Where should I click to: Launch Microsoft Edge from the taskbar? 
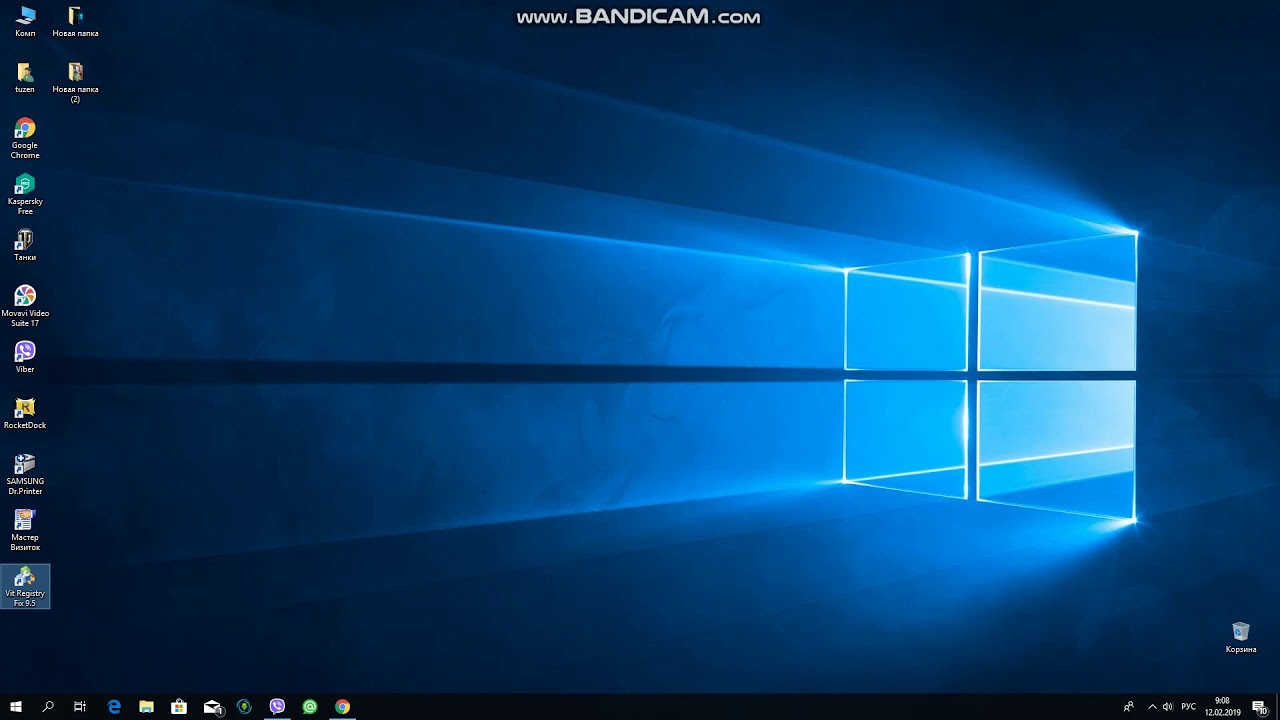(x=114, y=707)
